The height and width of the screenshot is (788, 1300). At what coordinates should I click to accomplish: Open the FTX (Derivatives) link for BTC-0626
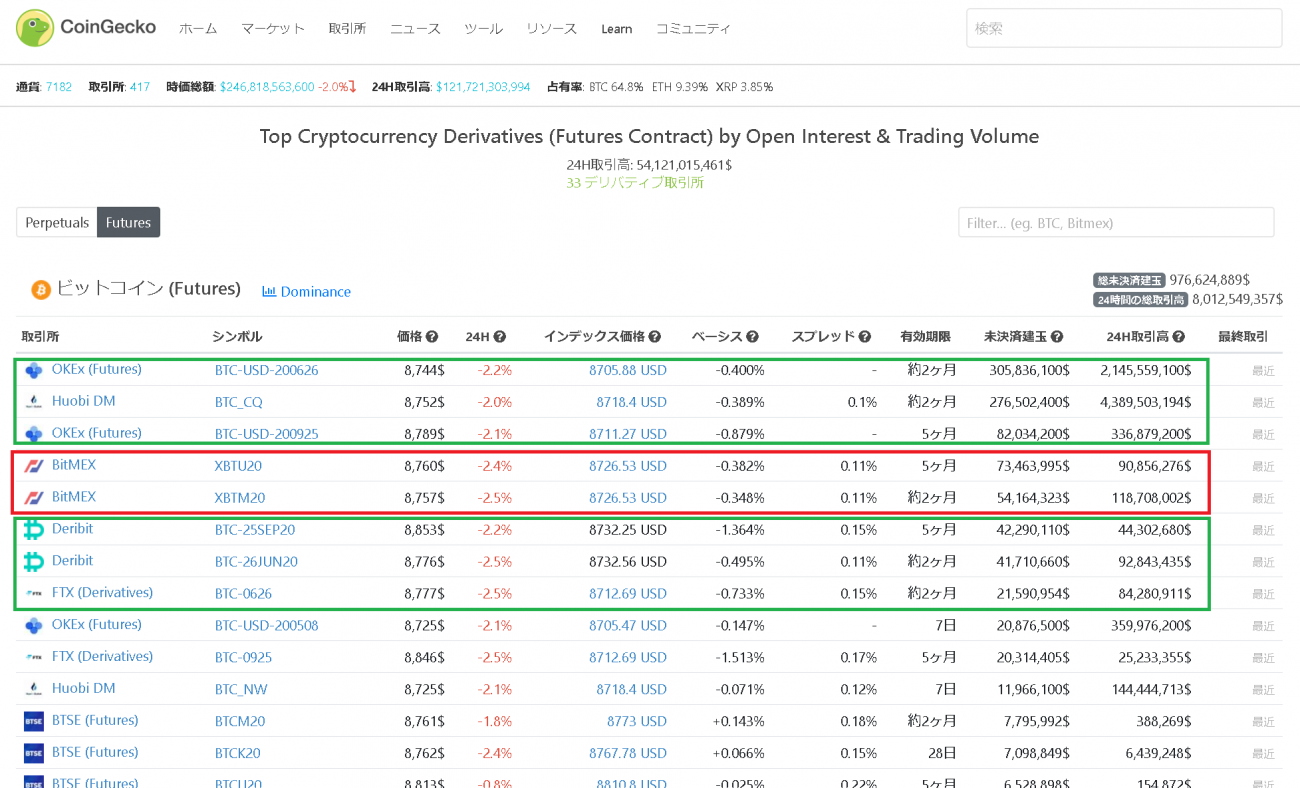click(103, 593)
